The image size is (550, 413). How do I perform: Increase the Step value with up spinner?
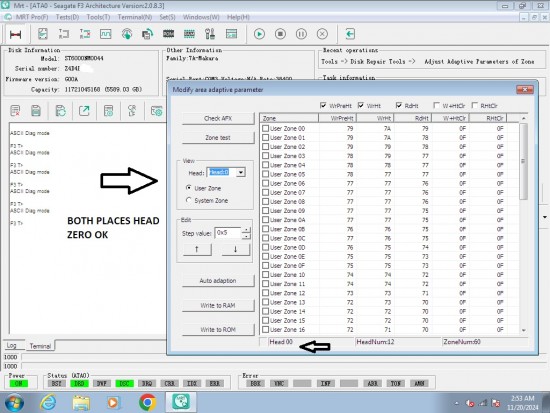[x=246, y=230]
